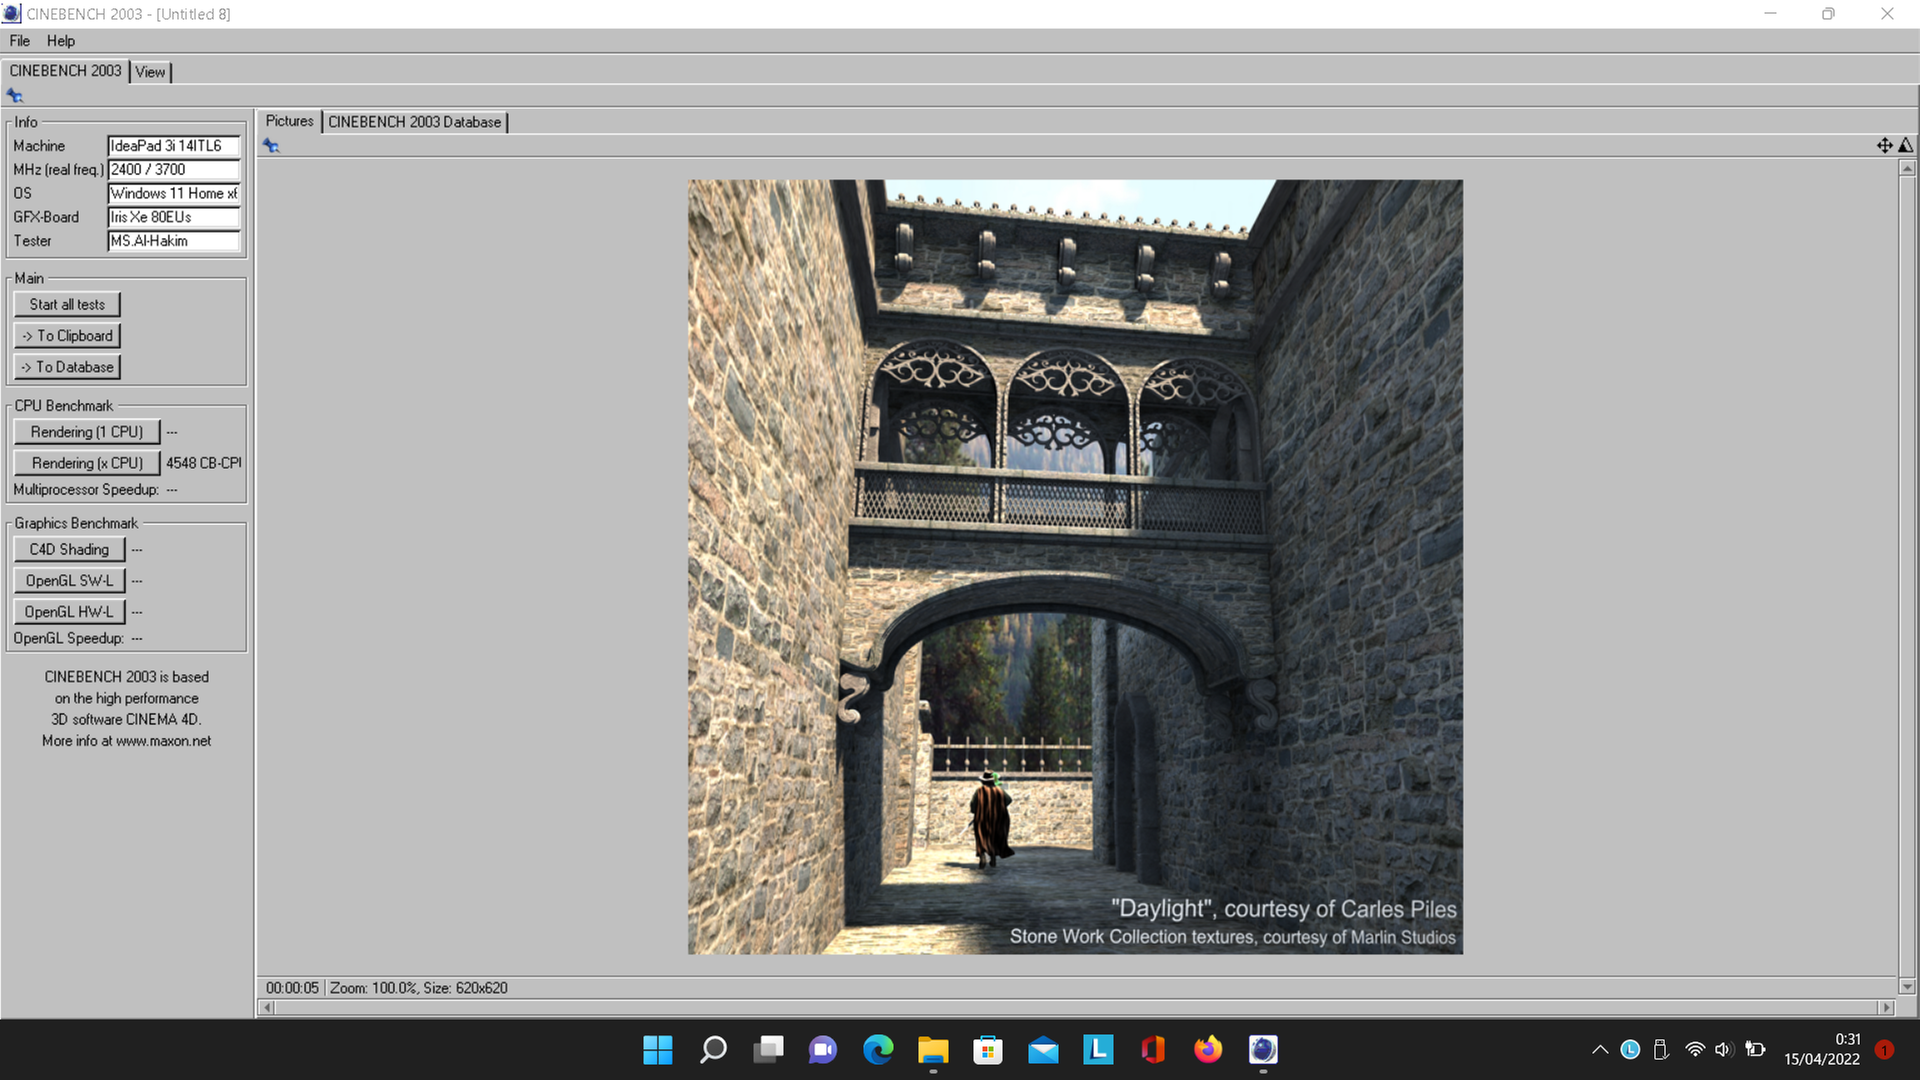Open the red notification badge
Image resolution: width=1920 pixels, height=1080 pixels.
point(1884,1050)
